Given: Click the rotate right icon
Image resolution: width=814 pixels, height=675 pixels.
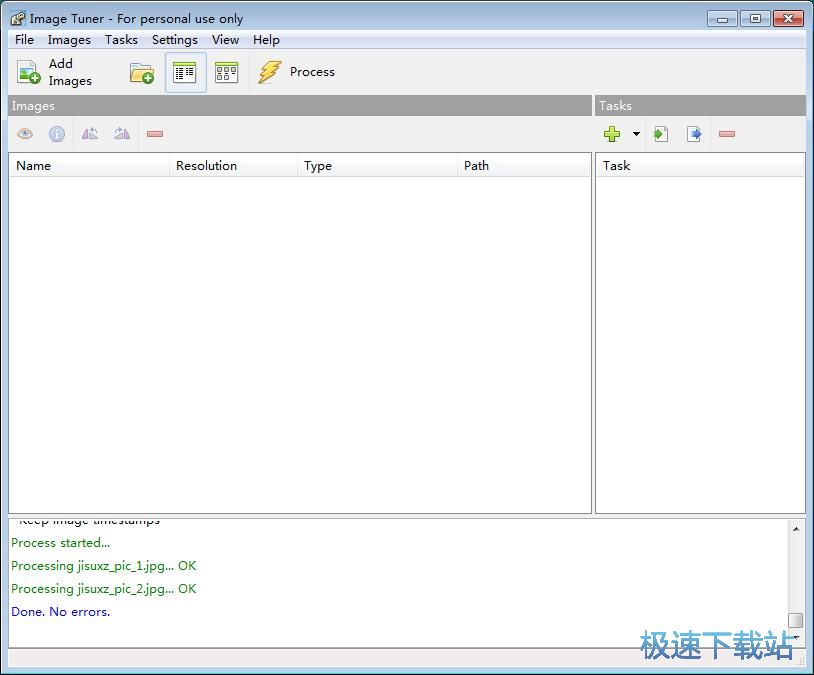Looking at the screenshot, I should [x=122, y=134].
